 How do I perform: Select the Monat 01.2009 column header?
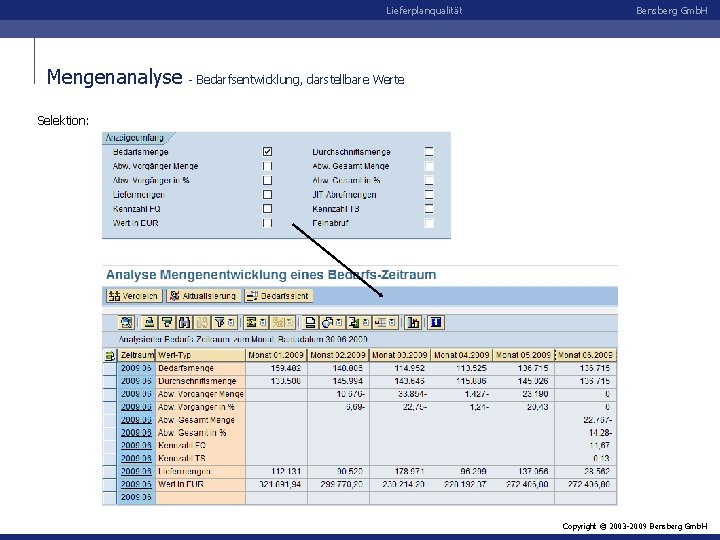coord(276,355)
